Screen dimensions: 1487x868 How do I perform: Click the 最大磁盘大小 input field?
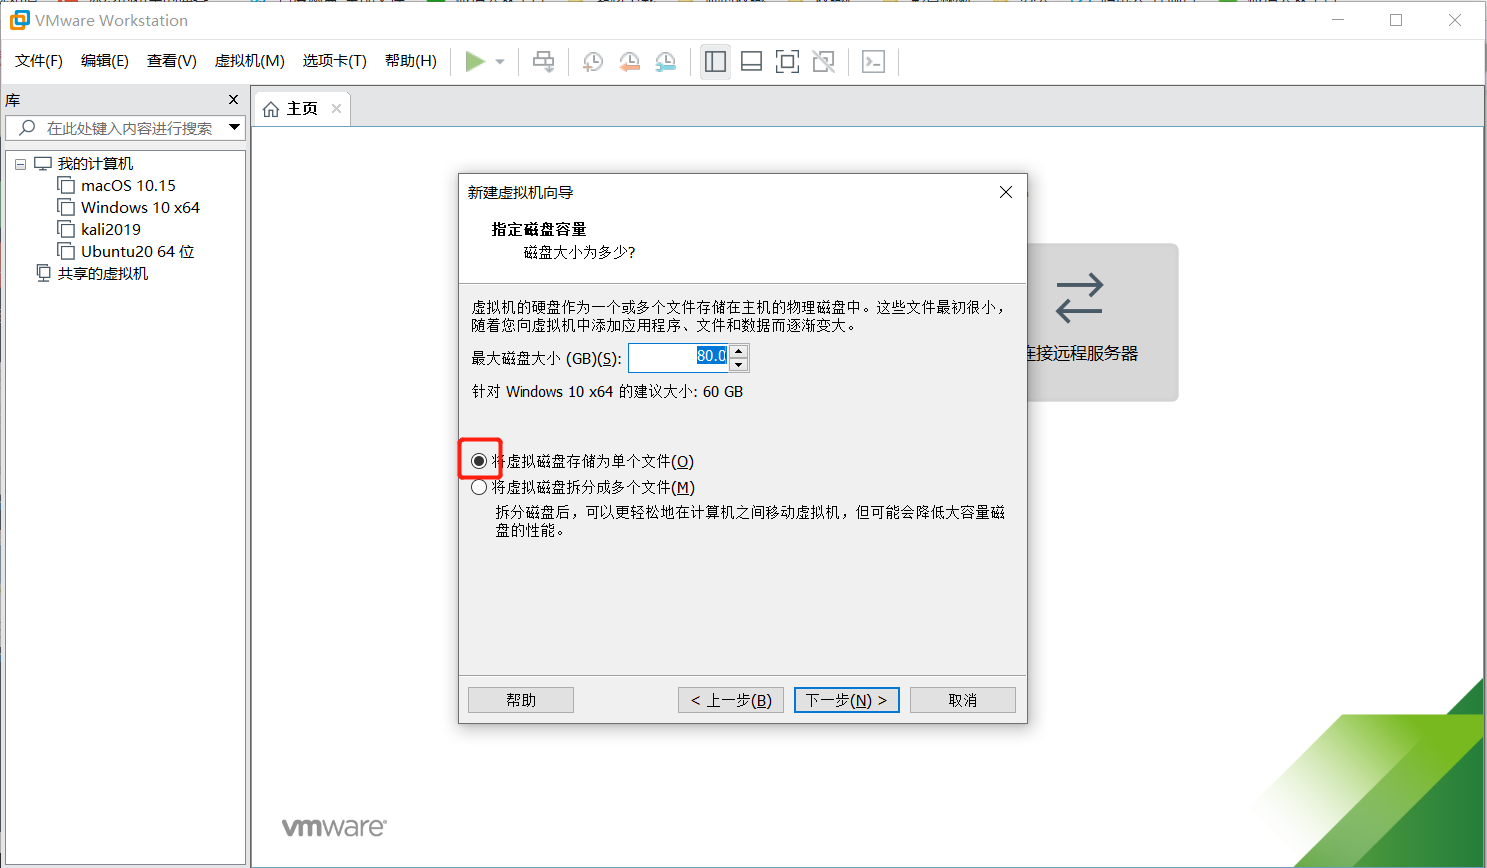[x=678, y=357]
